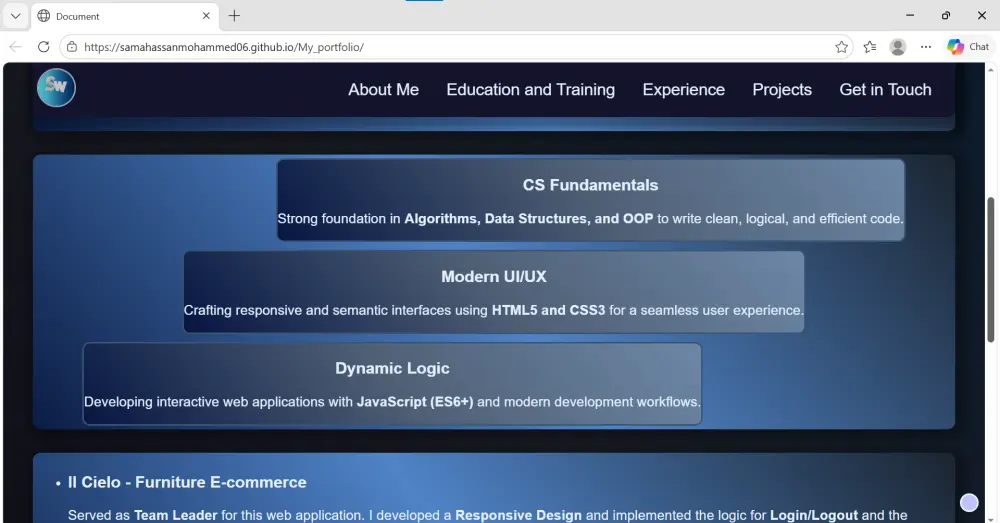
Task: Click the 'Responsive Design' bold text
Action: [x=518, y=515]
